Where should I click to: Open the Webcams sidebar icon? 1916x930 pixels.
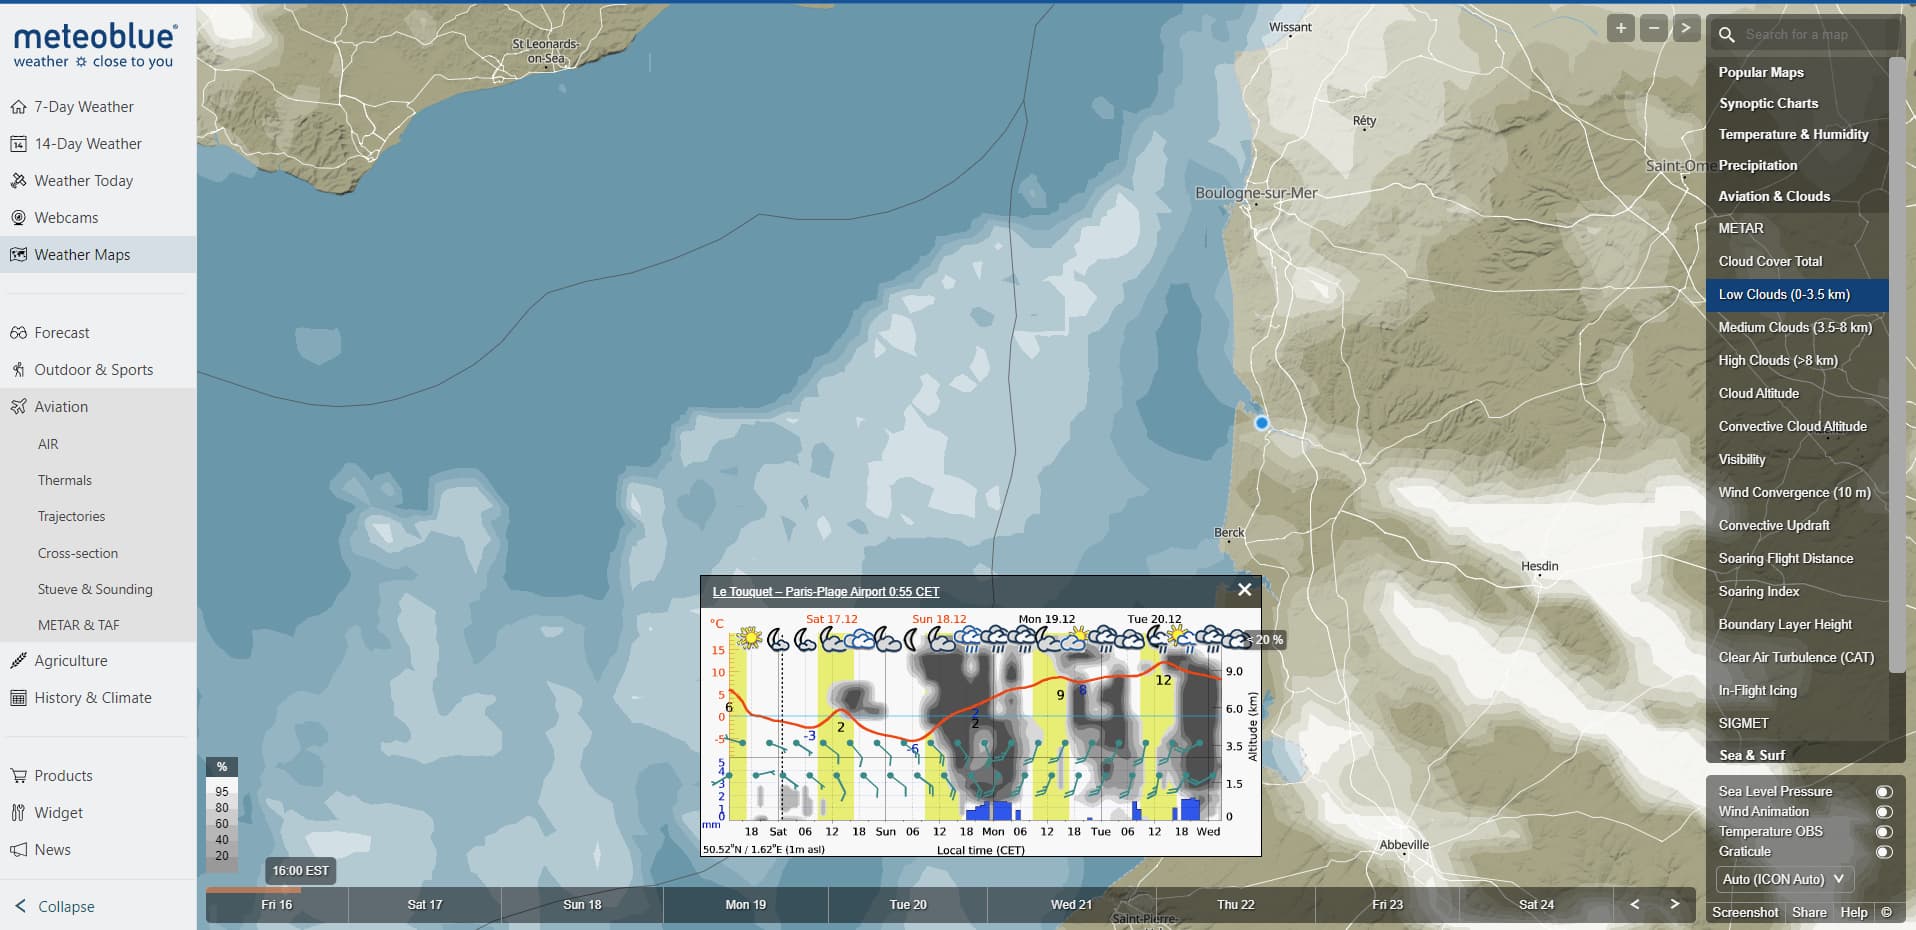pyautogui.click(x=18, y=218)
